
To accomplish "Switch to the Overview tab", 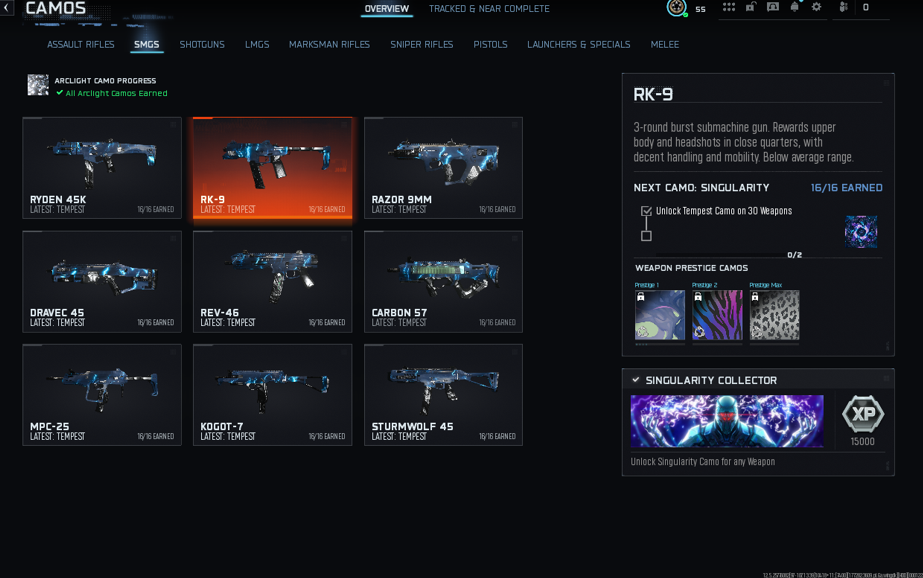I will tap(386, 9).
